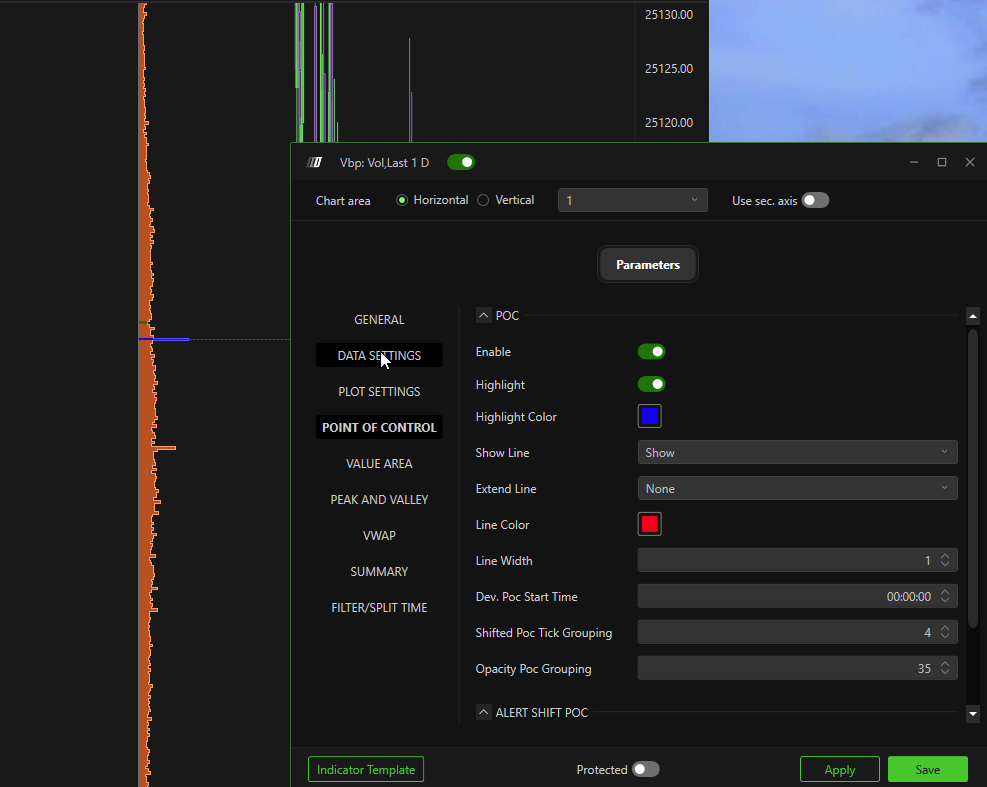
Task: Open the blue Highlight Color swatch
Action: pyautogui.click(x=650, y=416)
